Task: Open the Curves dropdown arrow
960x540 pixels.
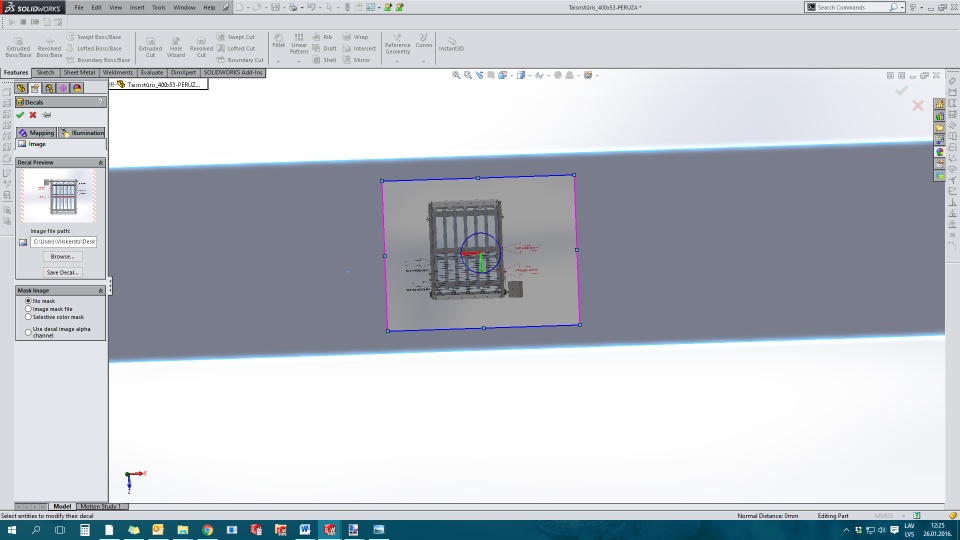Action: pos(424,61)
